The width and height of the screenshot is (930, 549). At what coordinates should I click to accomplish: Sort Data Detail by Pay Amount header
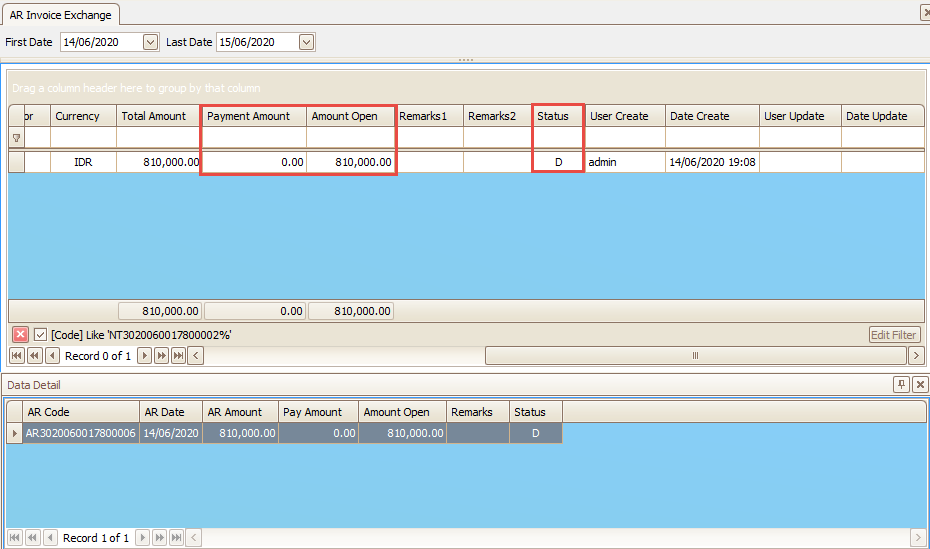coord(319,412)
